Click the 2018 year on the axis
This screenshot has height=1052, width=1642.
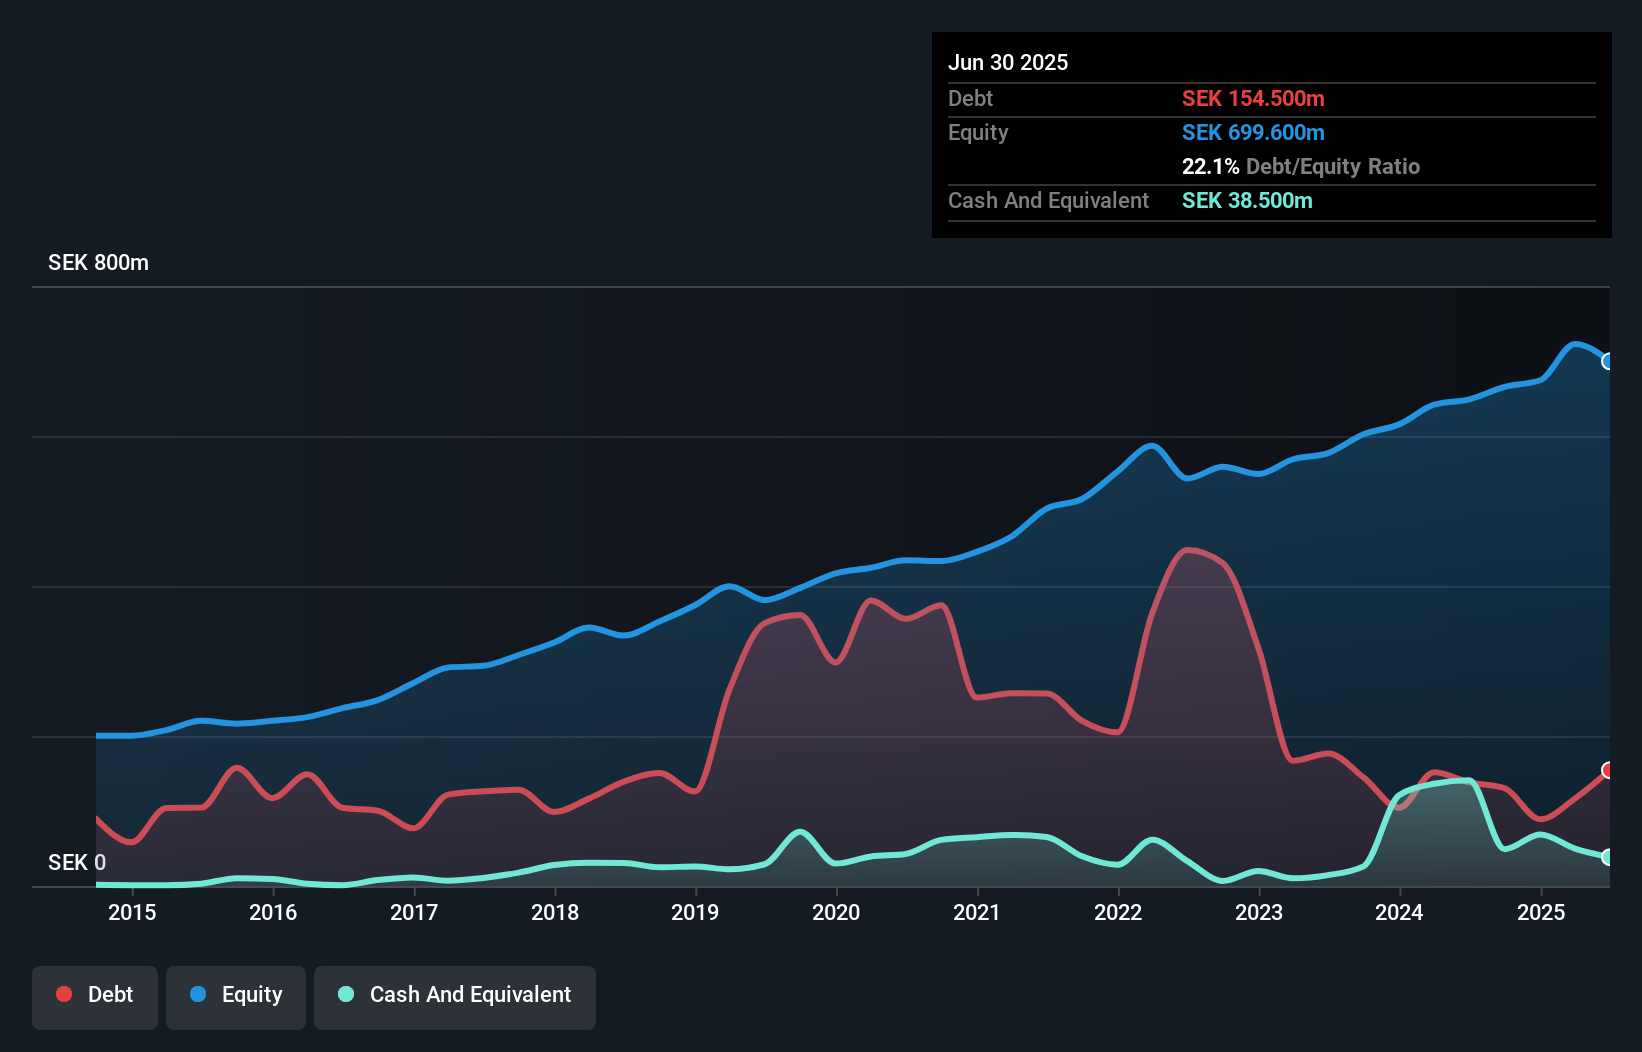[x=555, y=912]
